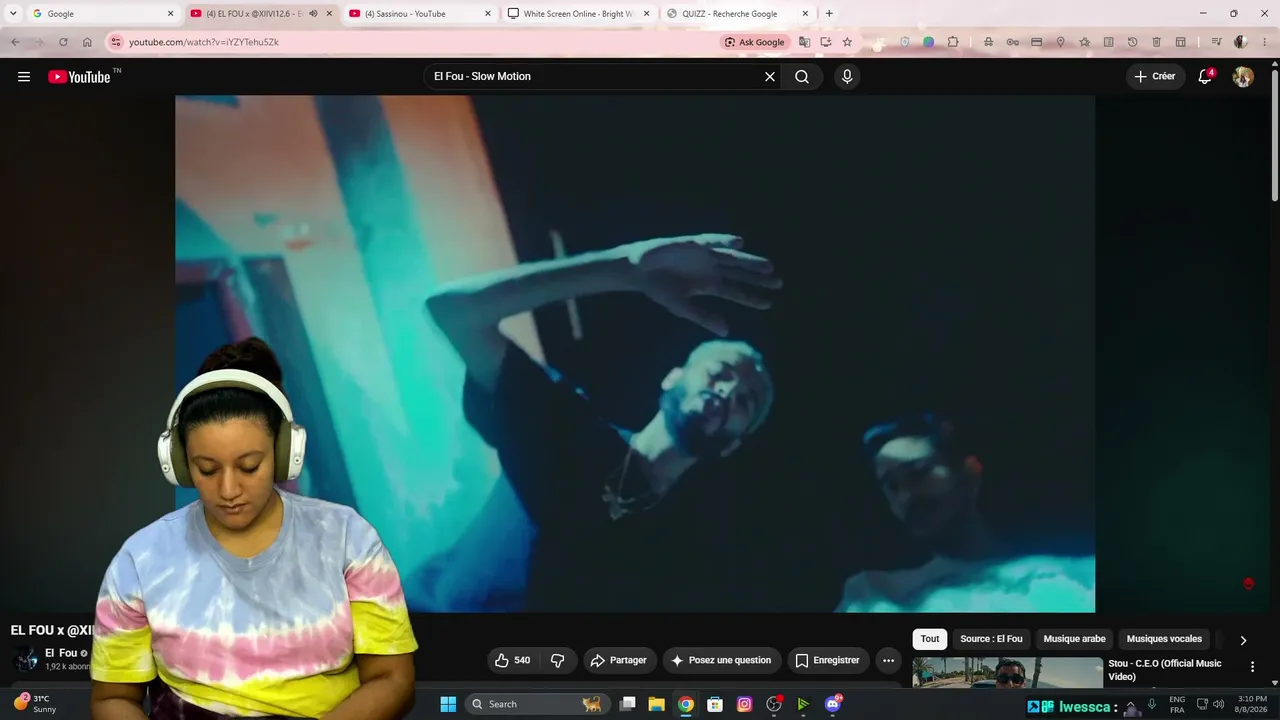Open Task View on taskbar

(x=627, y=704)
